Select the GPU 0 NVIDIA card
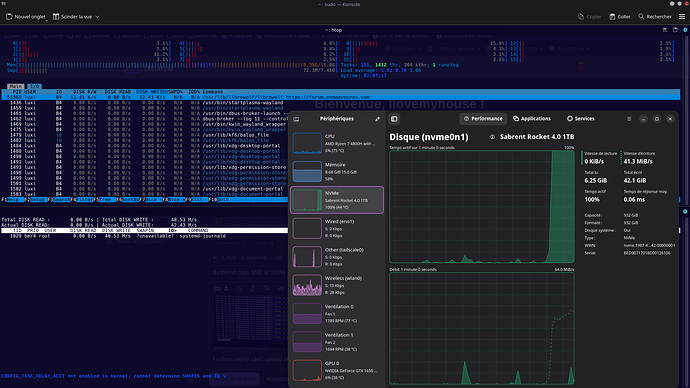Screen dimensions: 690x388 coord(337,370)
